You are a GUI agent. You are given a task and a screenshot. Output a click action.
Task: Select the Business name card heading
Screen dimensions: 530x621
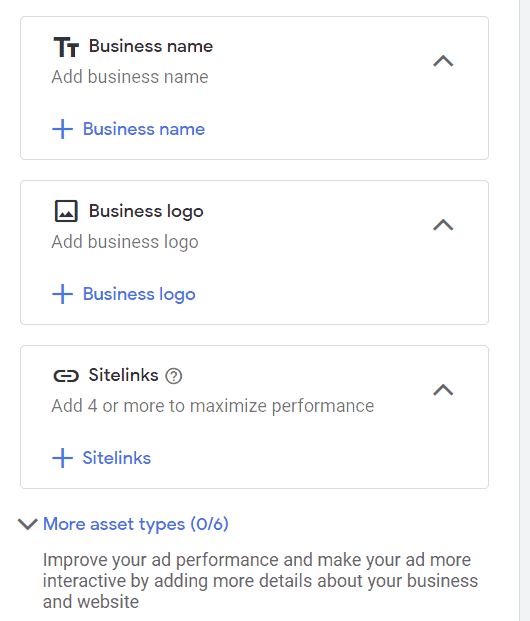[x=151, y=46]
